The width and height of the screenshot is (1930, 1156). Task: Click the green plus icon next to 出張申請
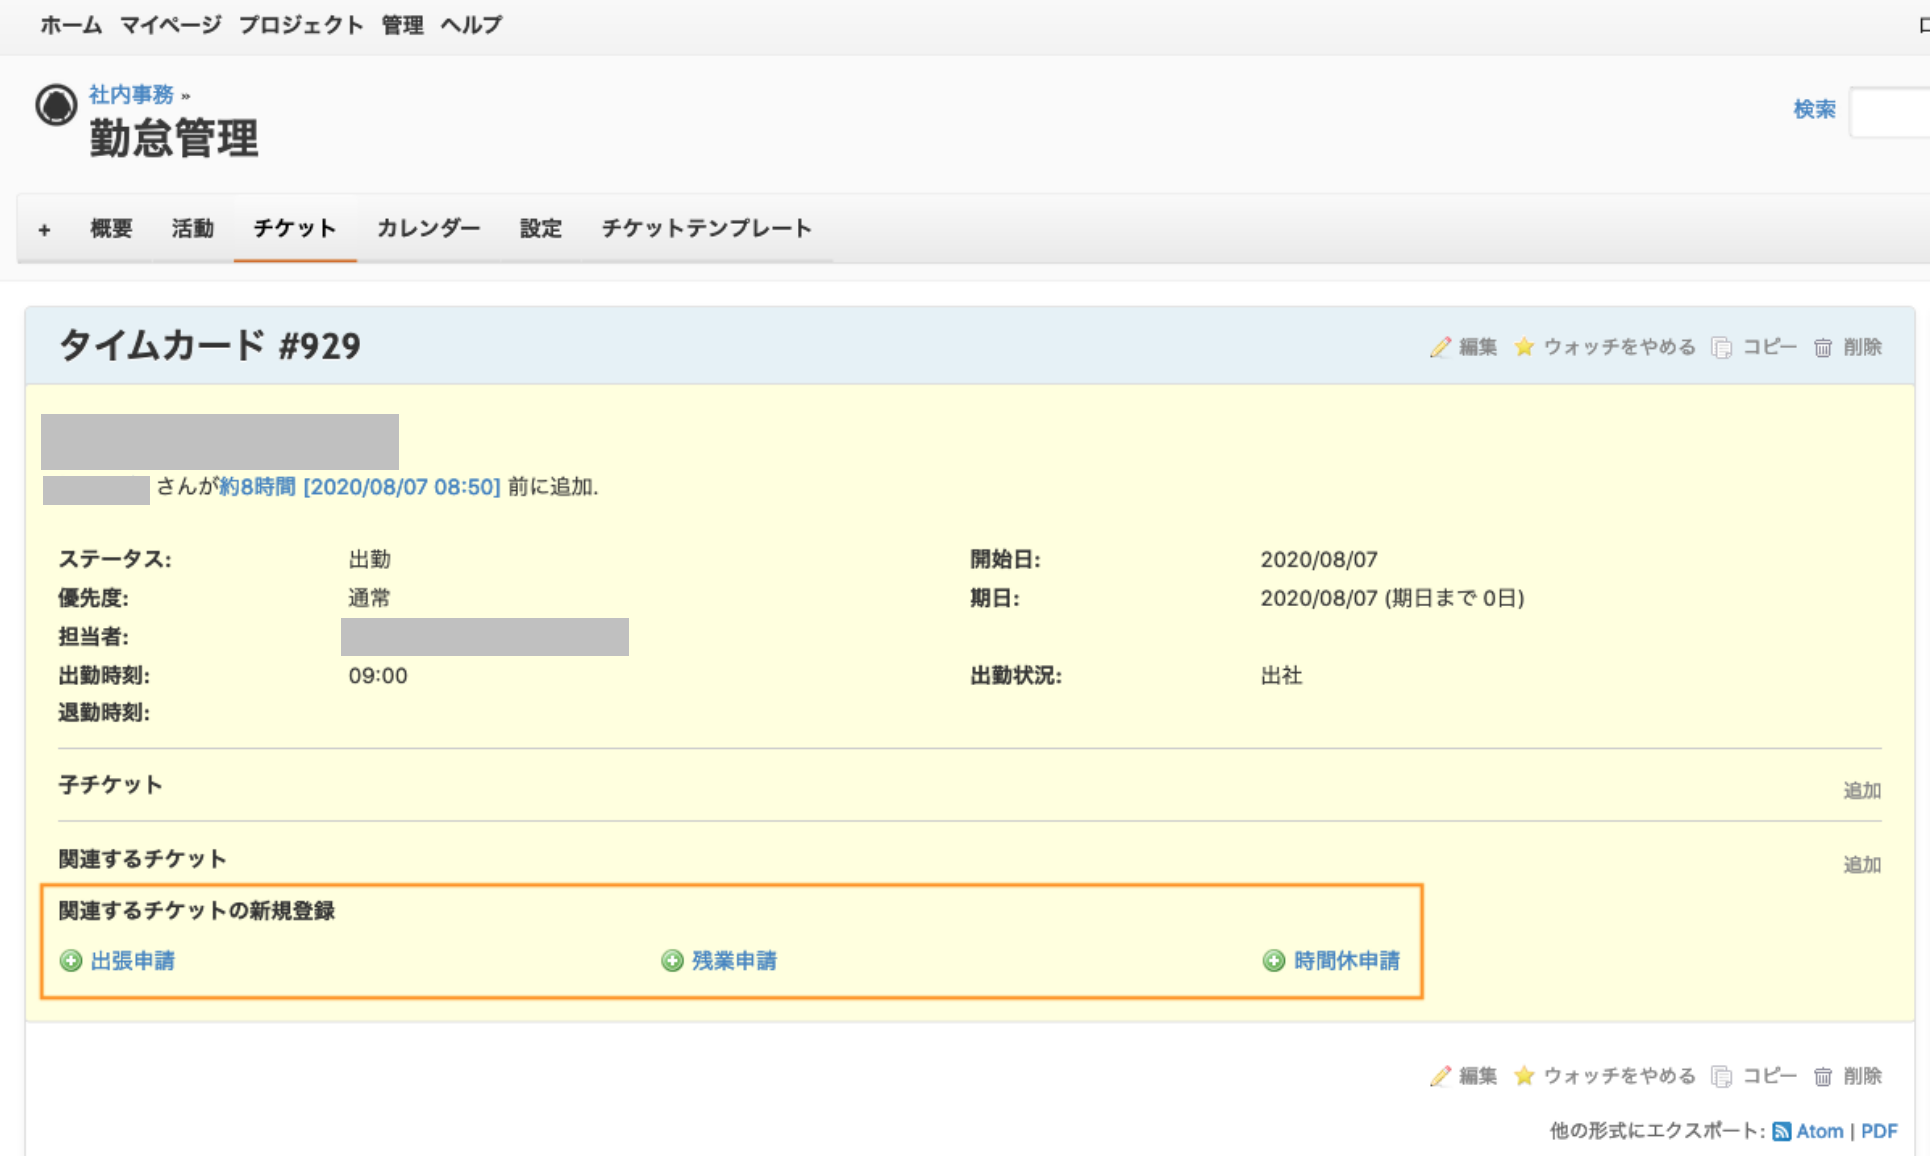point(70,961)
